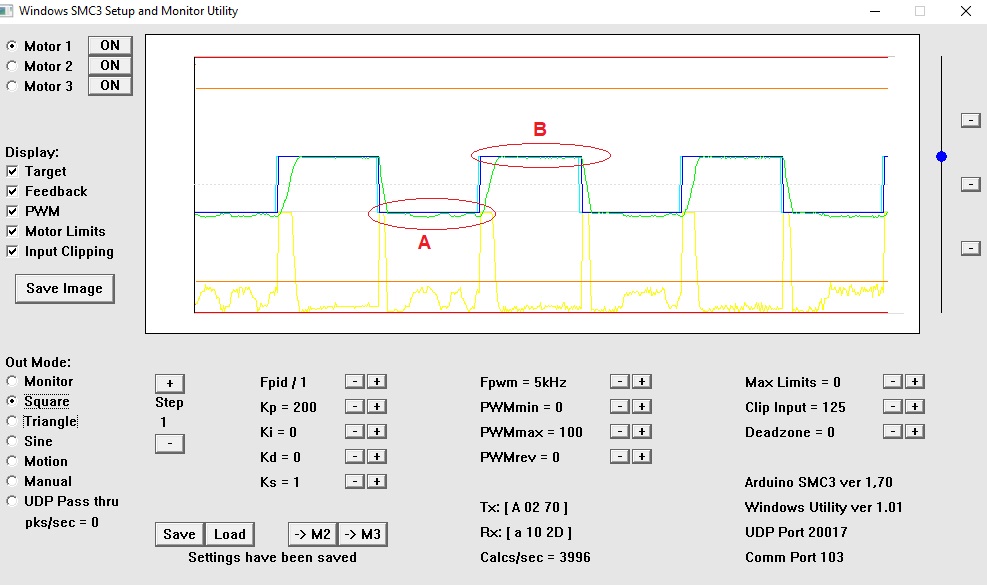The width and height of the screenshot is (987, 585).
Task: Enable UDP Pass thru mode
Action: tap(12, 501)
